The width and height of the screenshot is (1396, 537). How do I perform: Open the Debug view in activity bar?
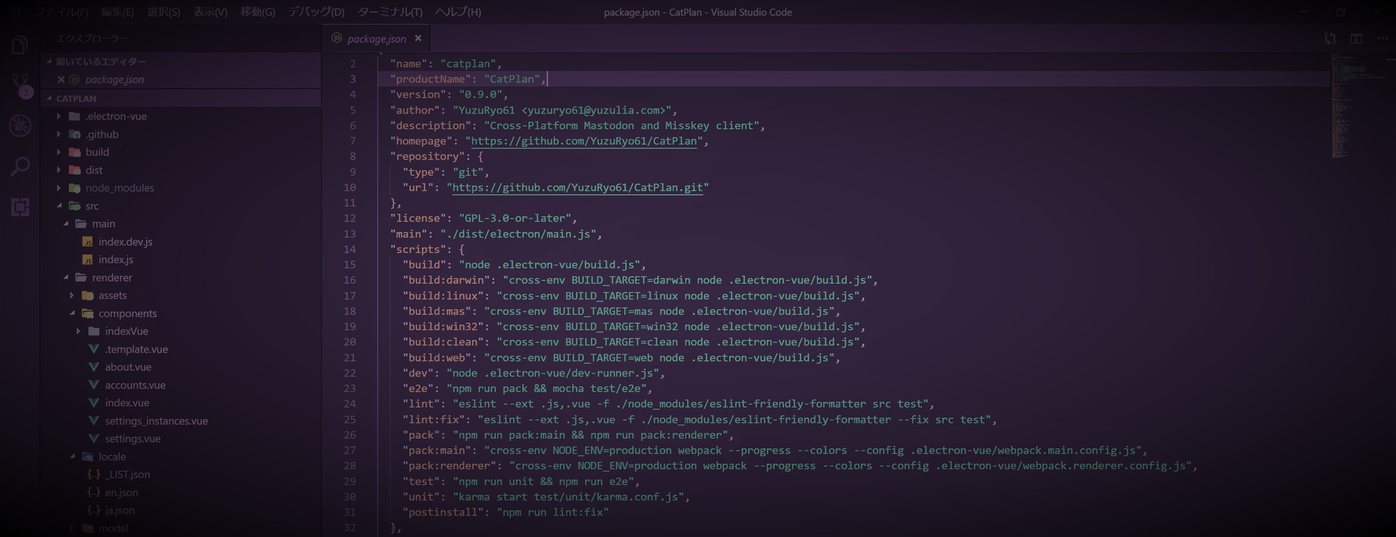point(19,126)
